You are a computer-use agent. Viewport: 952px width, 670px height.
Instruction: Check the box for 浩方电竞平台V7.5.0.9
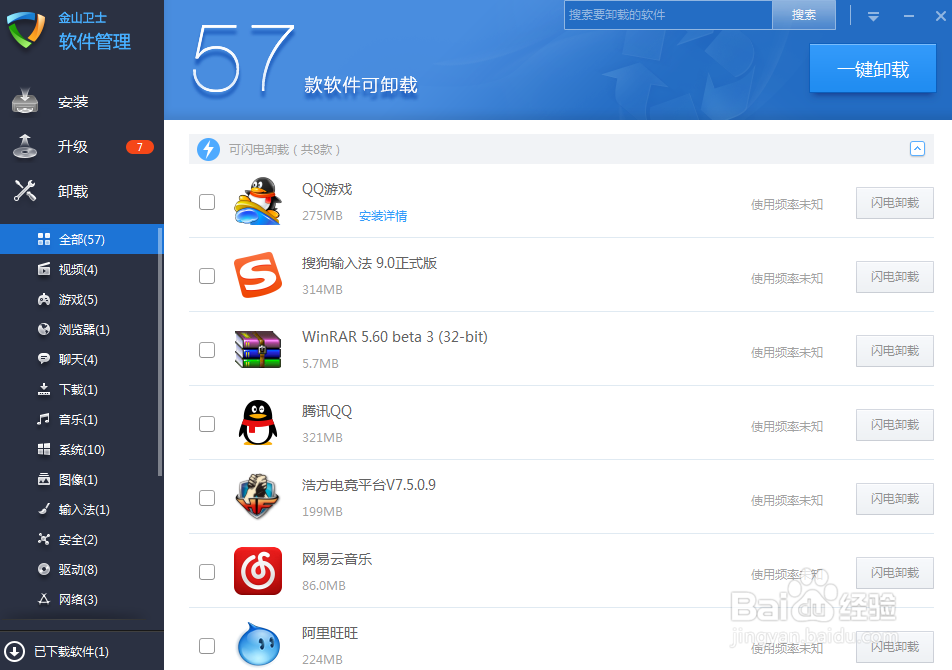click(207, 498)
